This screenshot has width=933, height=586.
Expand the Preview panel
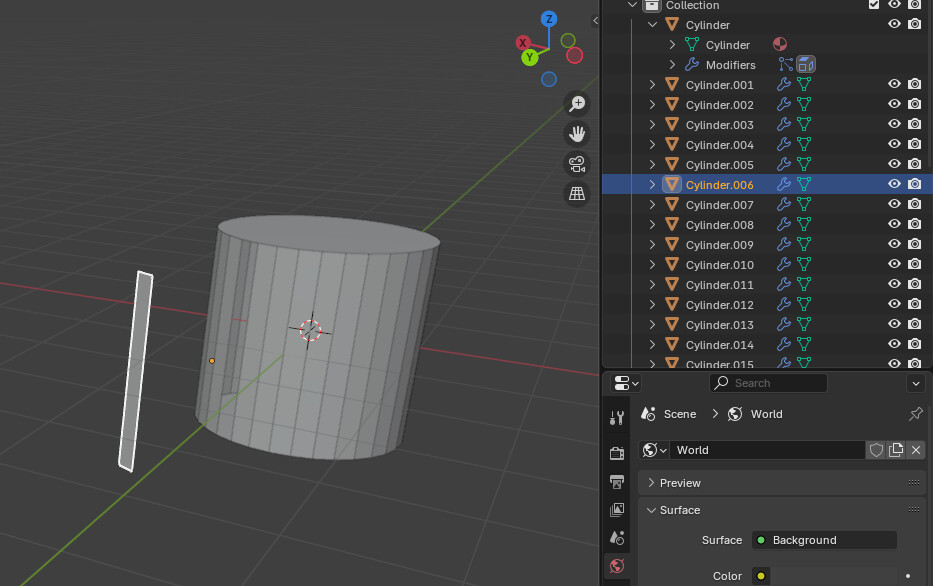[x=782, y=482]
